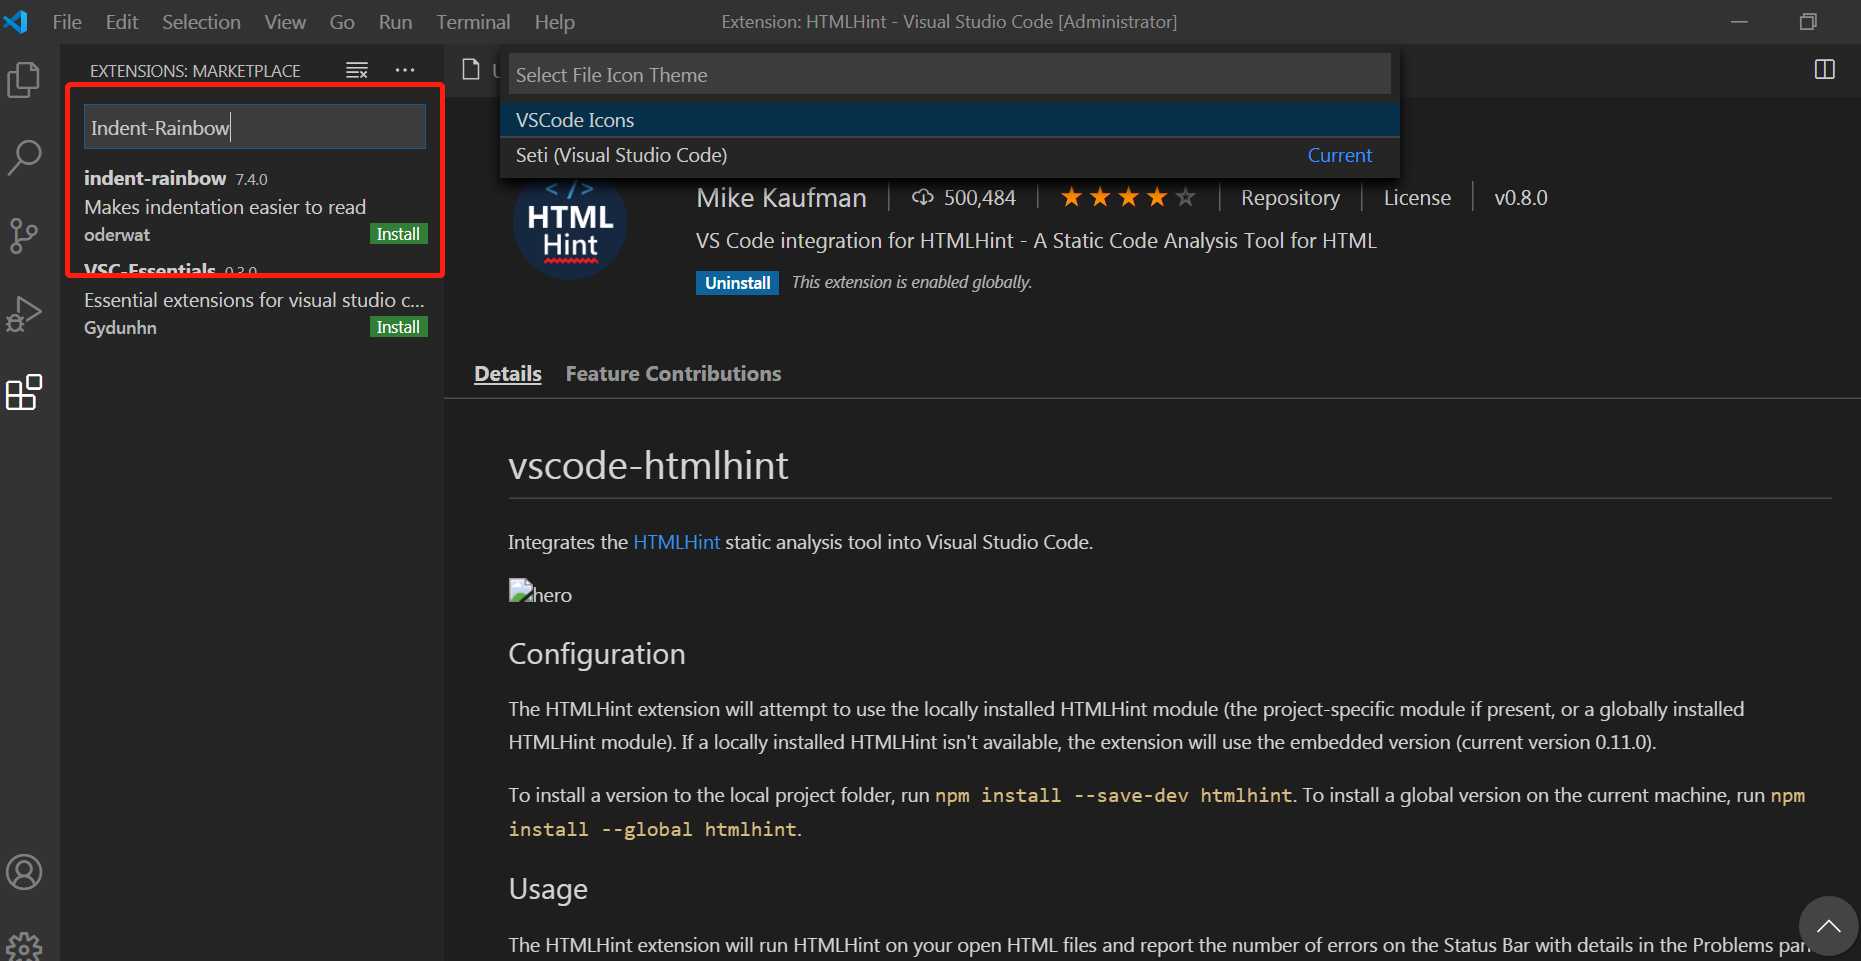This screenshot has height=961, width=1861.
Task: Click the vscode-htmlhint heading
Action: click(x=648, y=466)
